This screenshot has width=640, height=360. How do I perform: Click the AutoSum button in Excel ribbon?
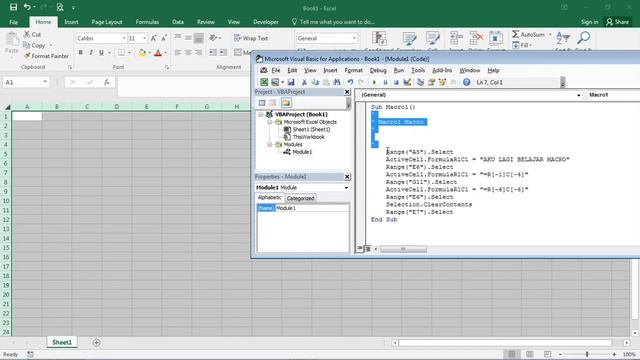529,35
